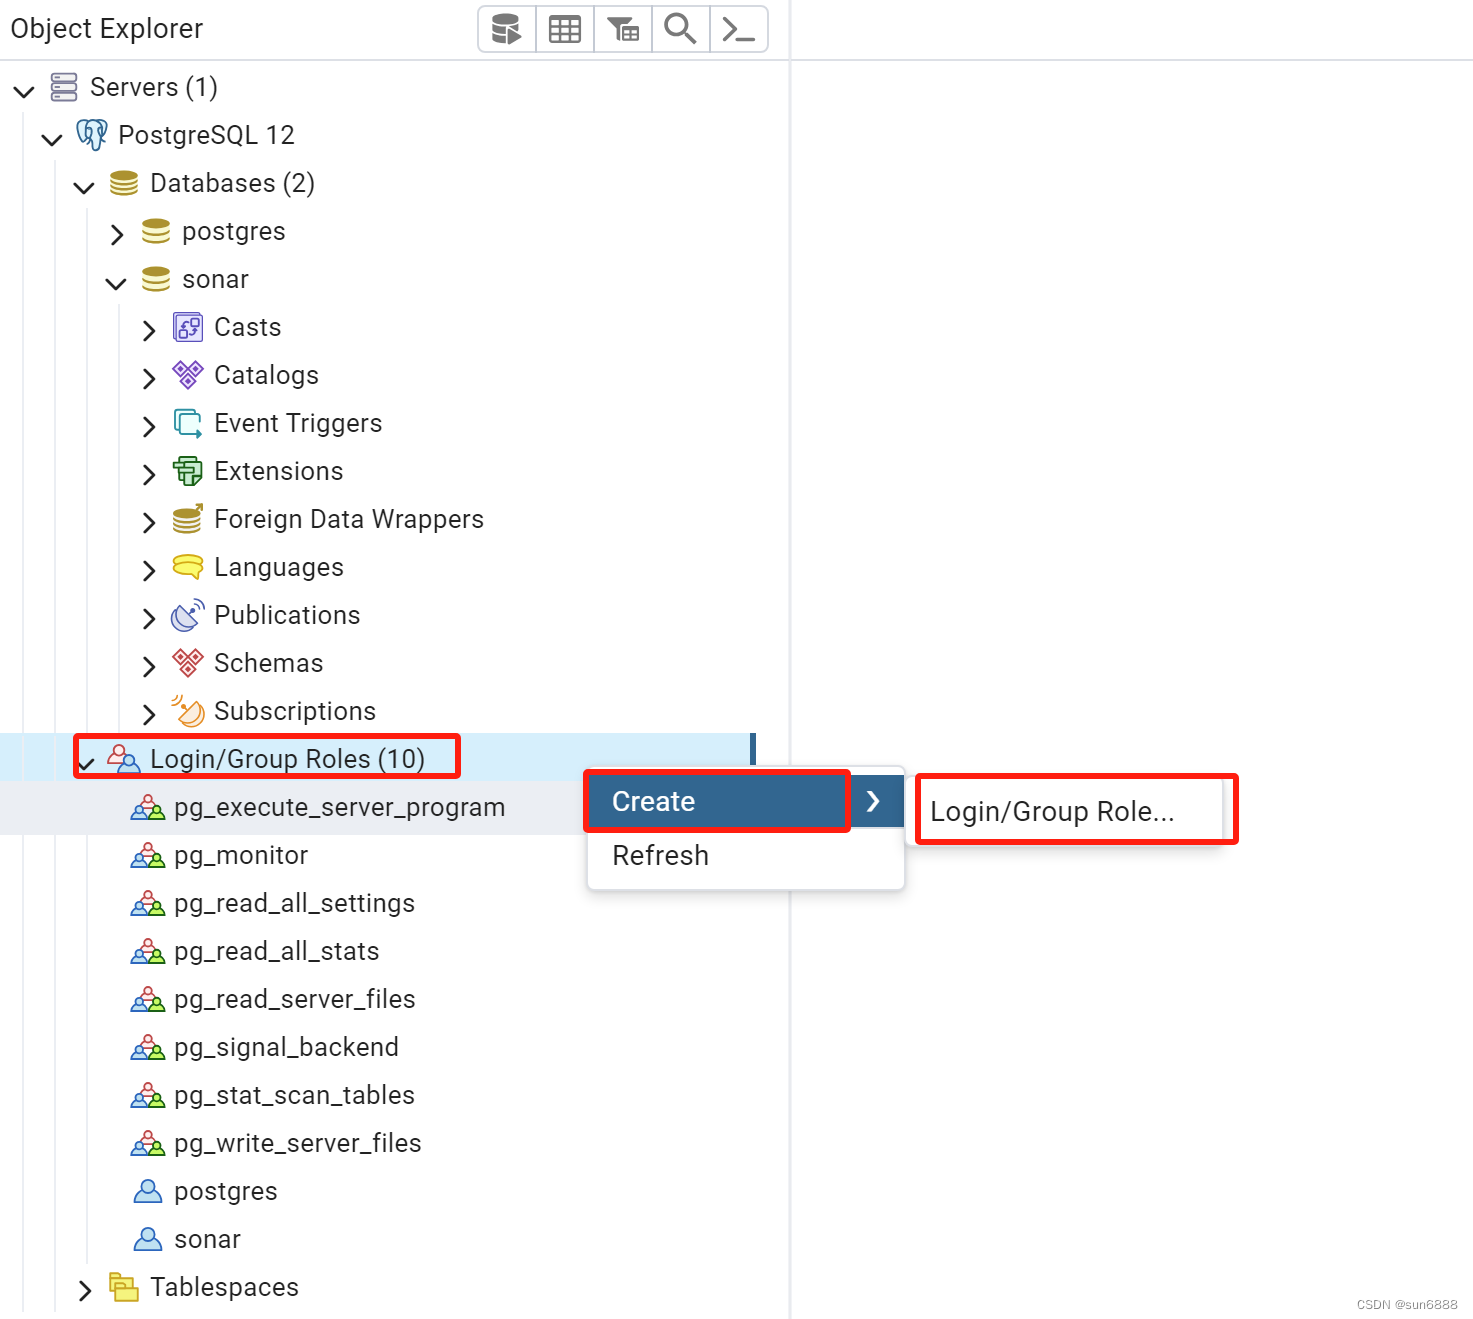Click the Subscriptions node icon
The width and height of the screenshot is (1473, 1319).
[188, 711]
